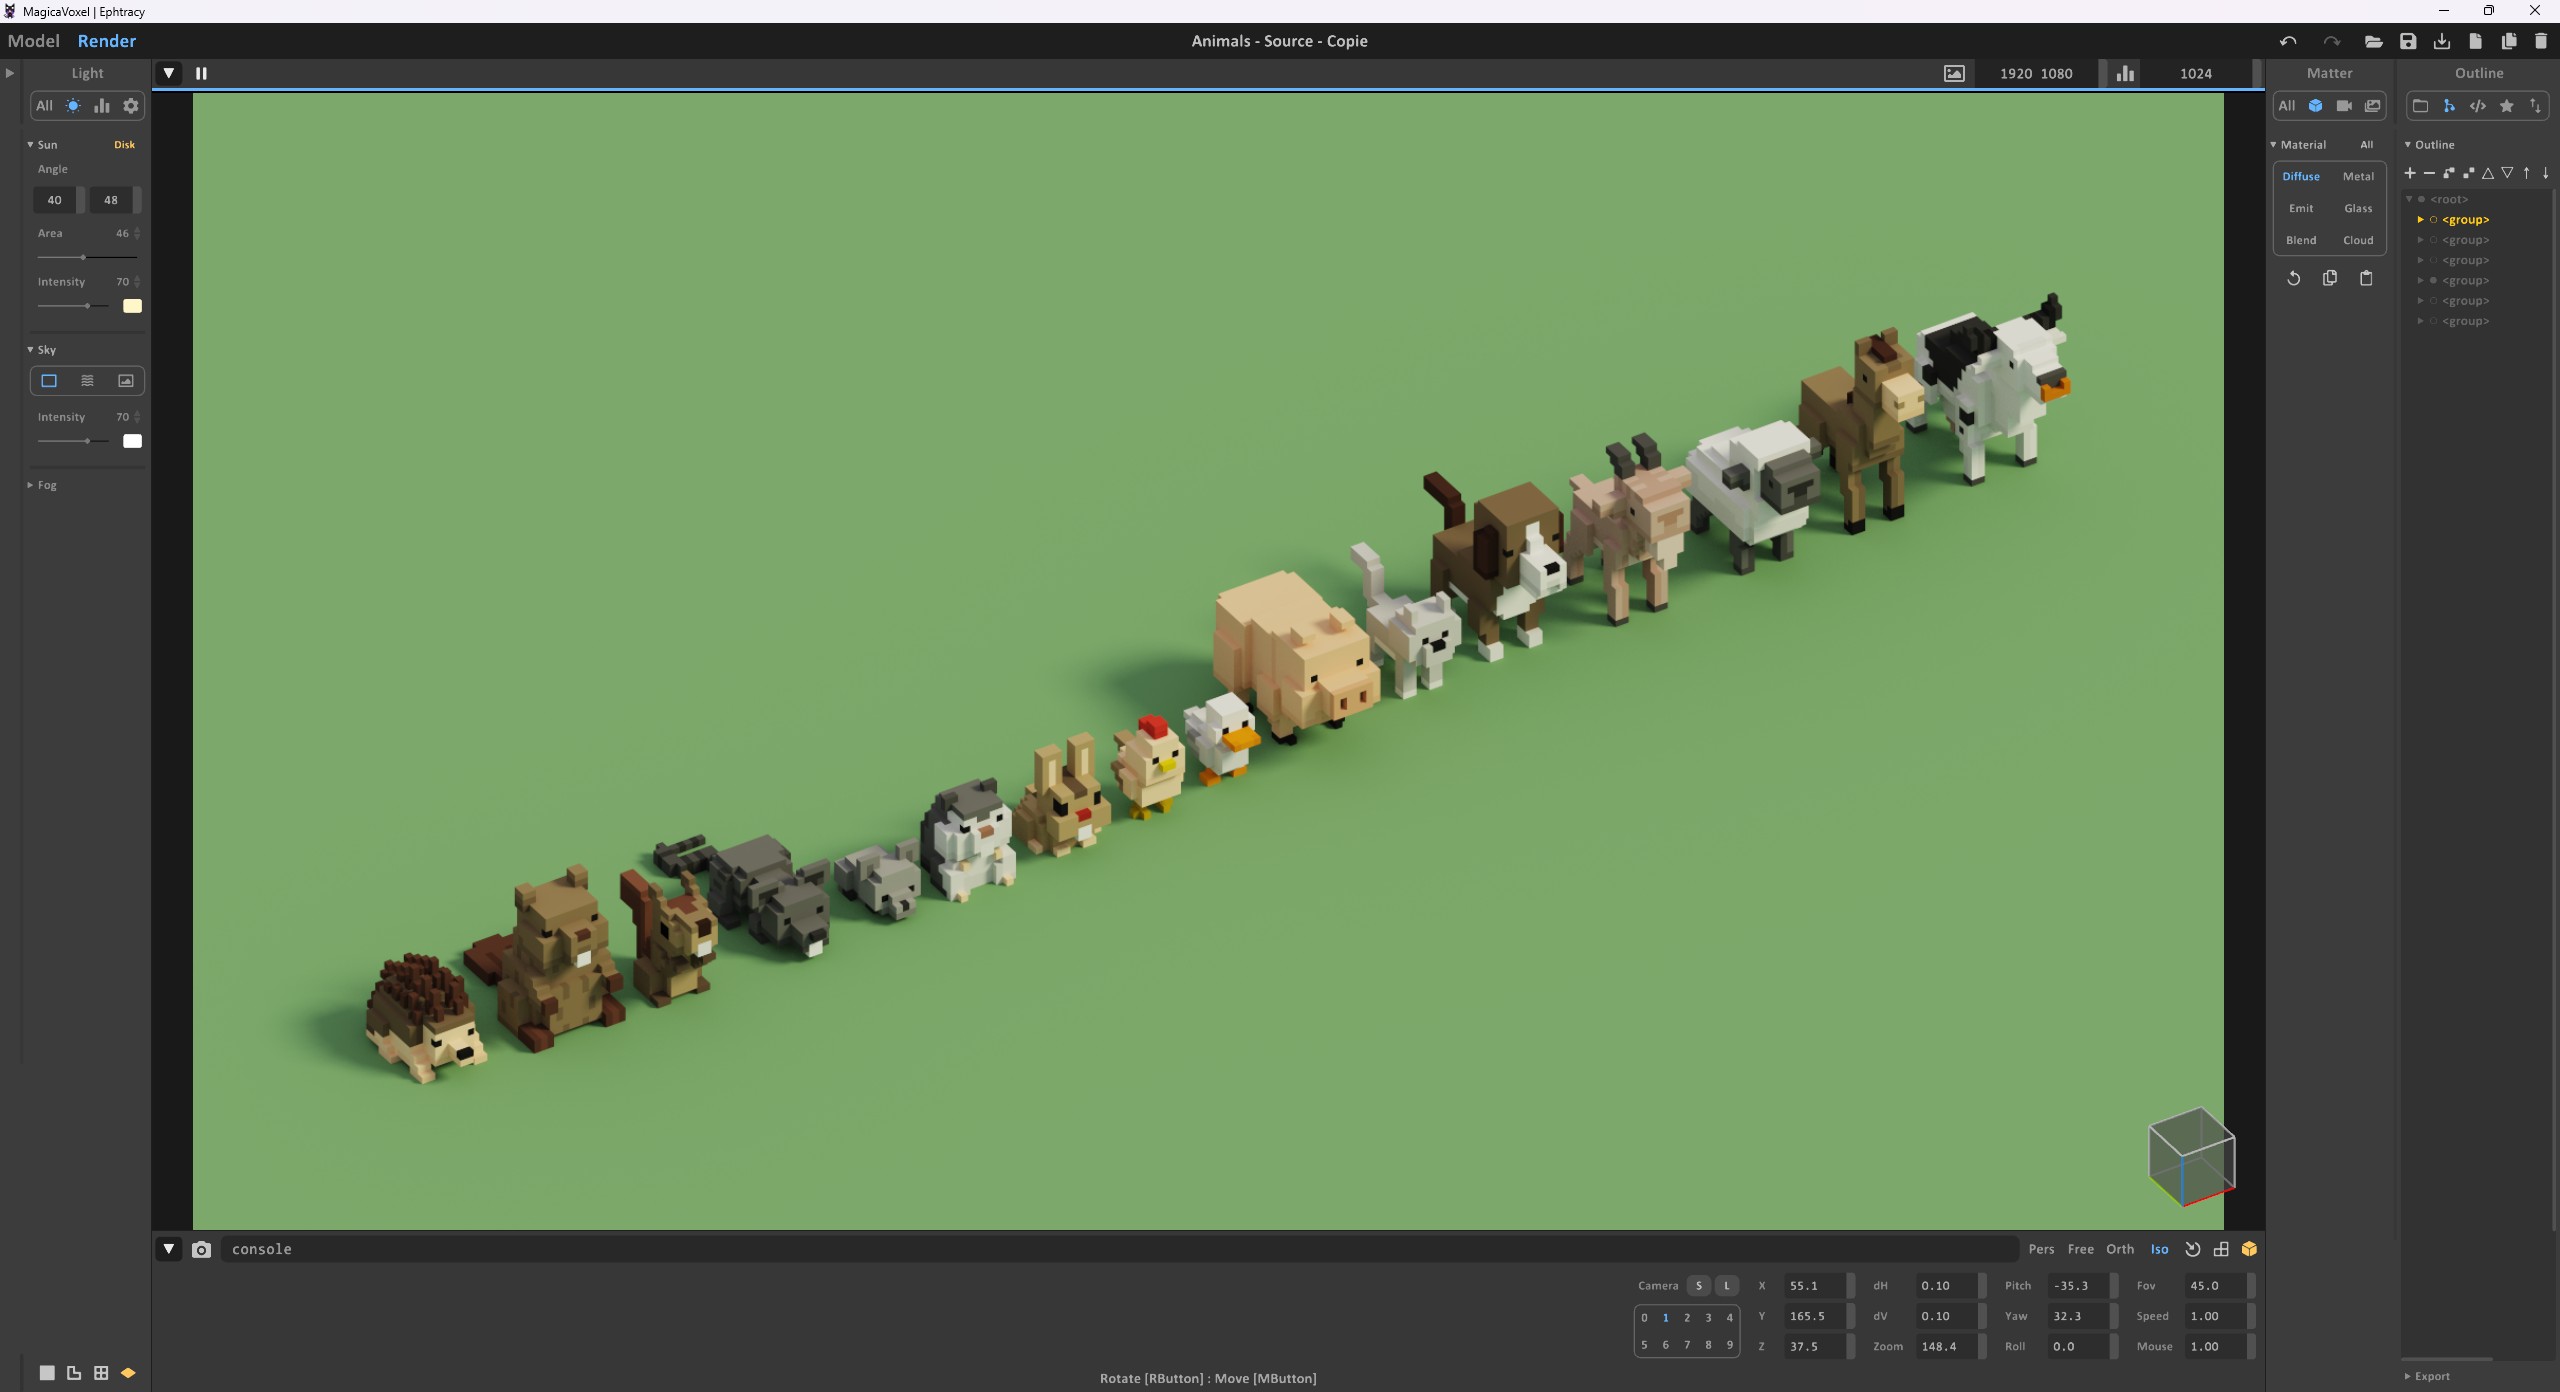The height and width of the screenshot is (1392, 2560).
Task: Open the Sun color swatch
Action: tap(132, 306)
